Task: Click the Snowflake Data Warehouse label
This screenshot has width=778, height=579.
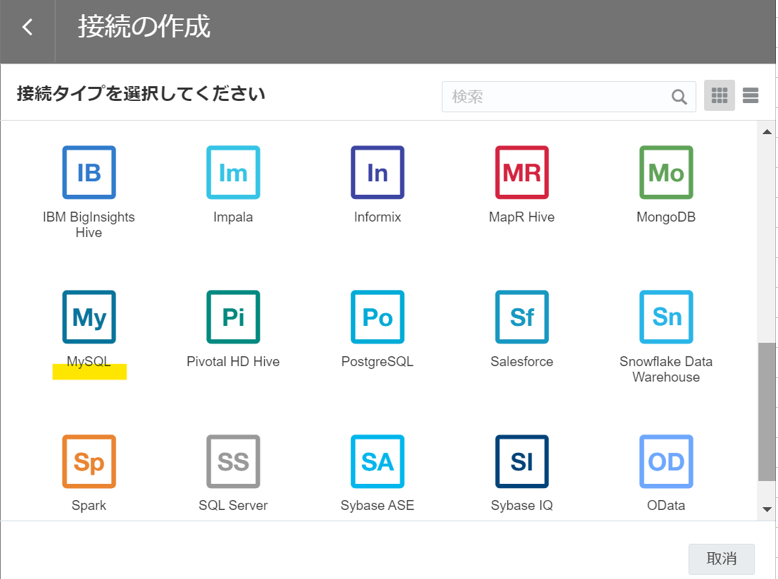Action: coord(666,369)
